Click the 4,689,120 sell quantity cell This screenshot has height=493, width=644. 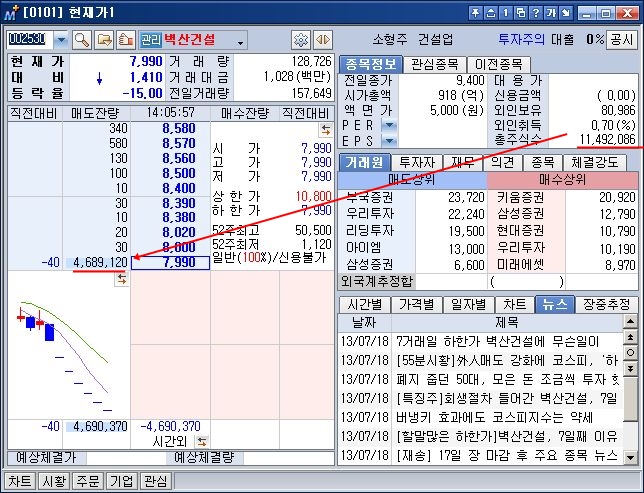[97, 262]
